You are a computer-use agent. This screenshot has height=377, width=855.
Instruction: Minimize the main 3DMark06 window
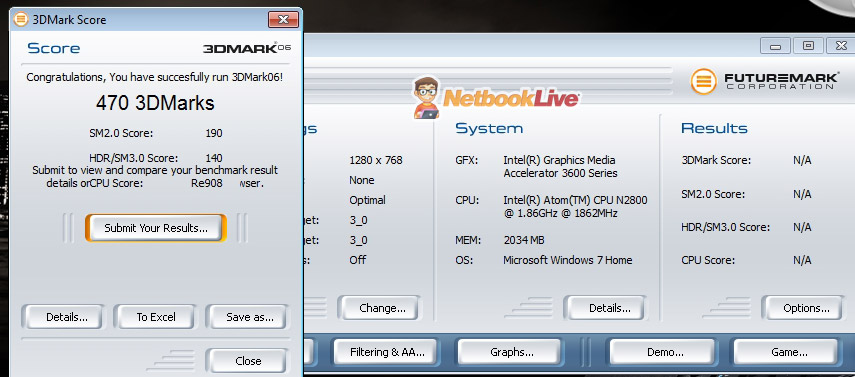(775, 46)
